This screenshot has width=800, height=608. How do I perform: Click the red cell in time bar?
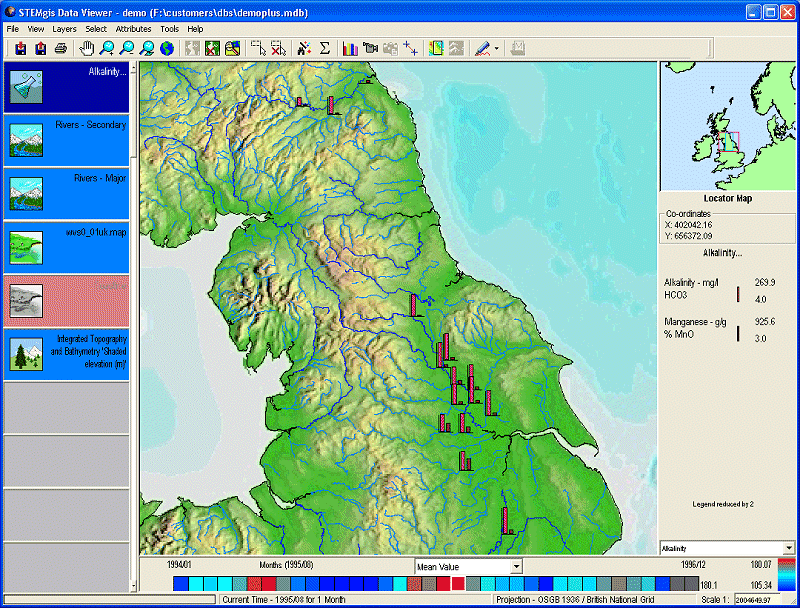[x=458, y=583]
